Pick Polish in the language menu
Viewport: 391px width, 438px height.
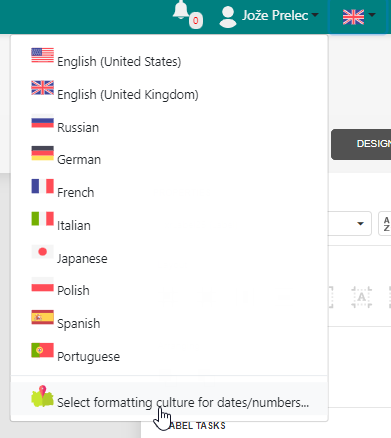tap(169, 285)
